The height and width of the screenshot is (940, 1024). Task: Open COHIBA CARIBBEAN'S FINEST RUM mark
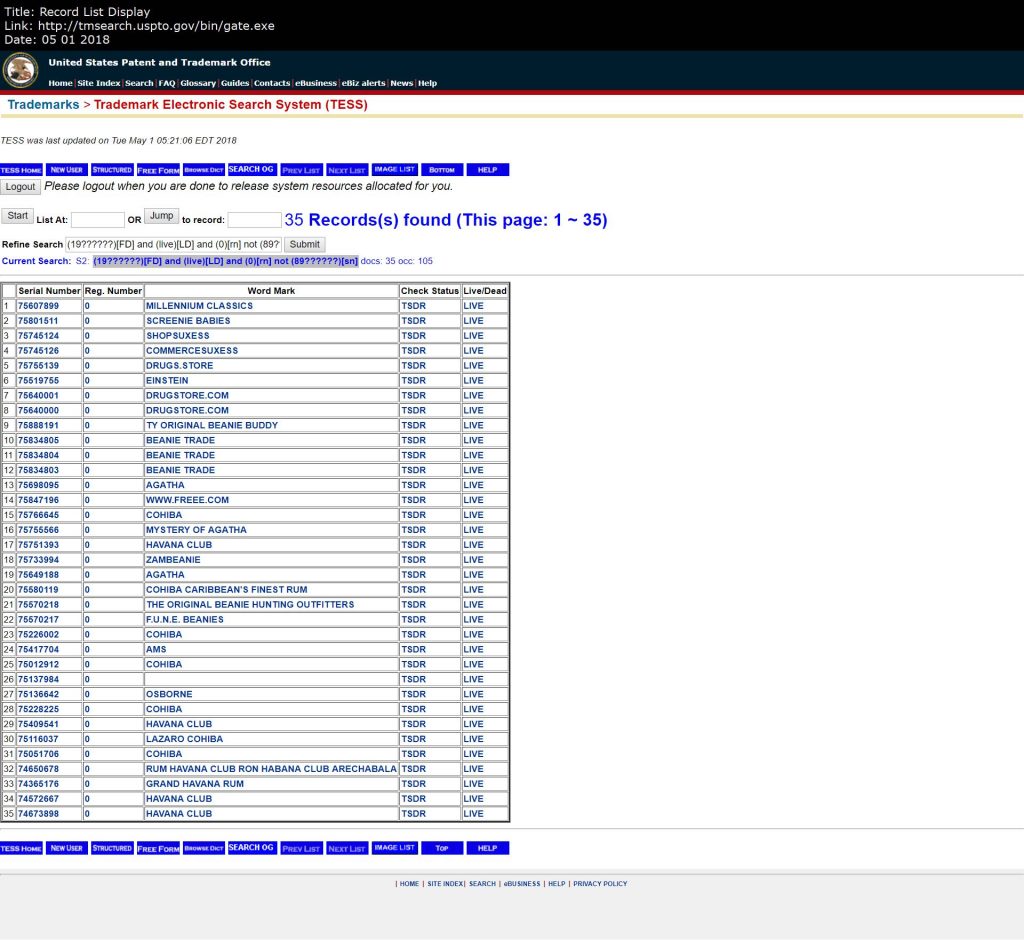click(x=227, y=590)
